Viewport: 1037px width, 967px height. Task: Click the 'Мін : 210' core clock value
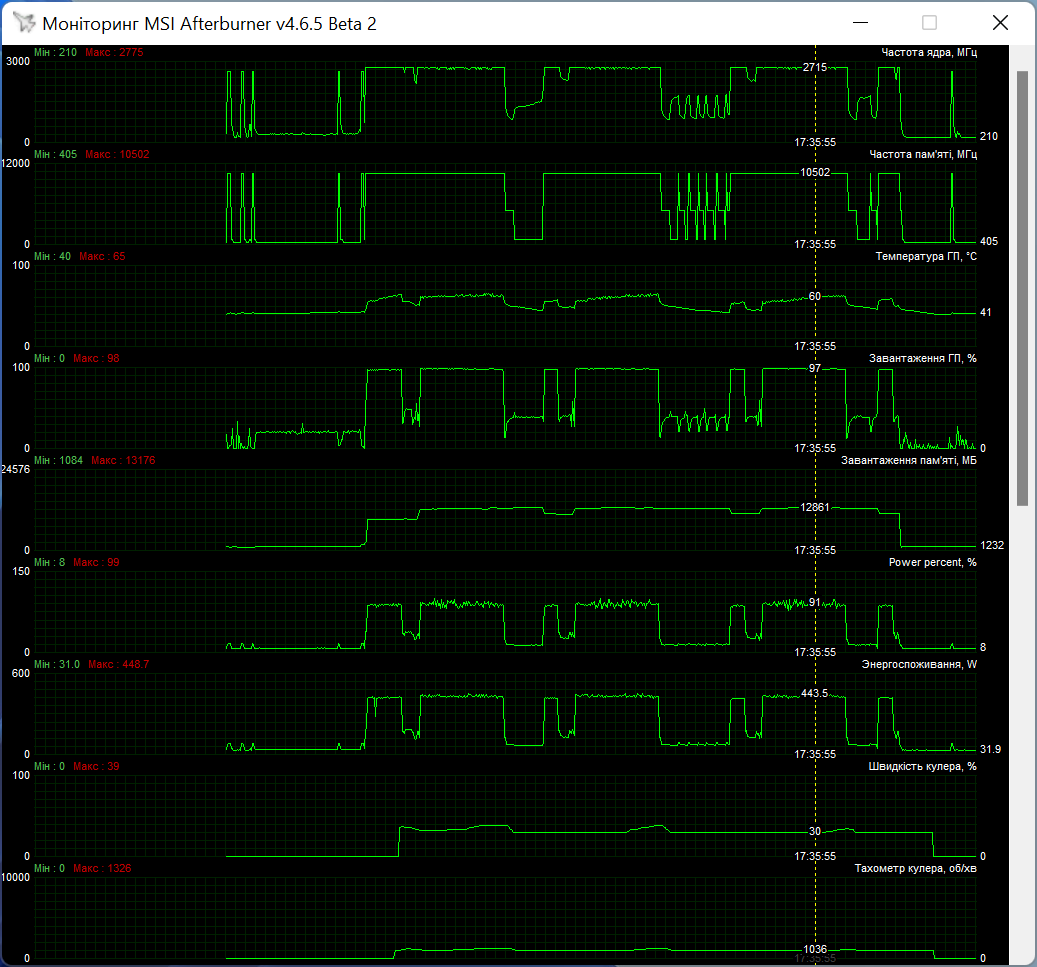point(56,52)
